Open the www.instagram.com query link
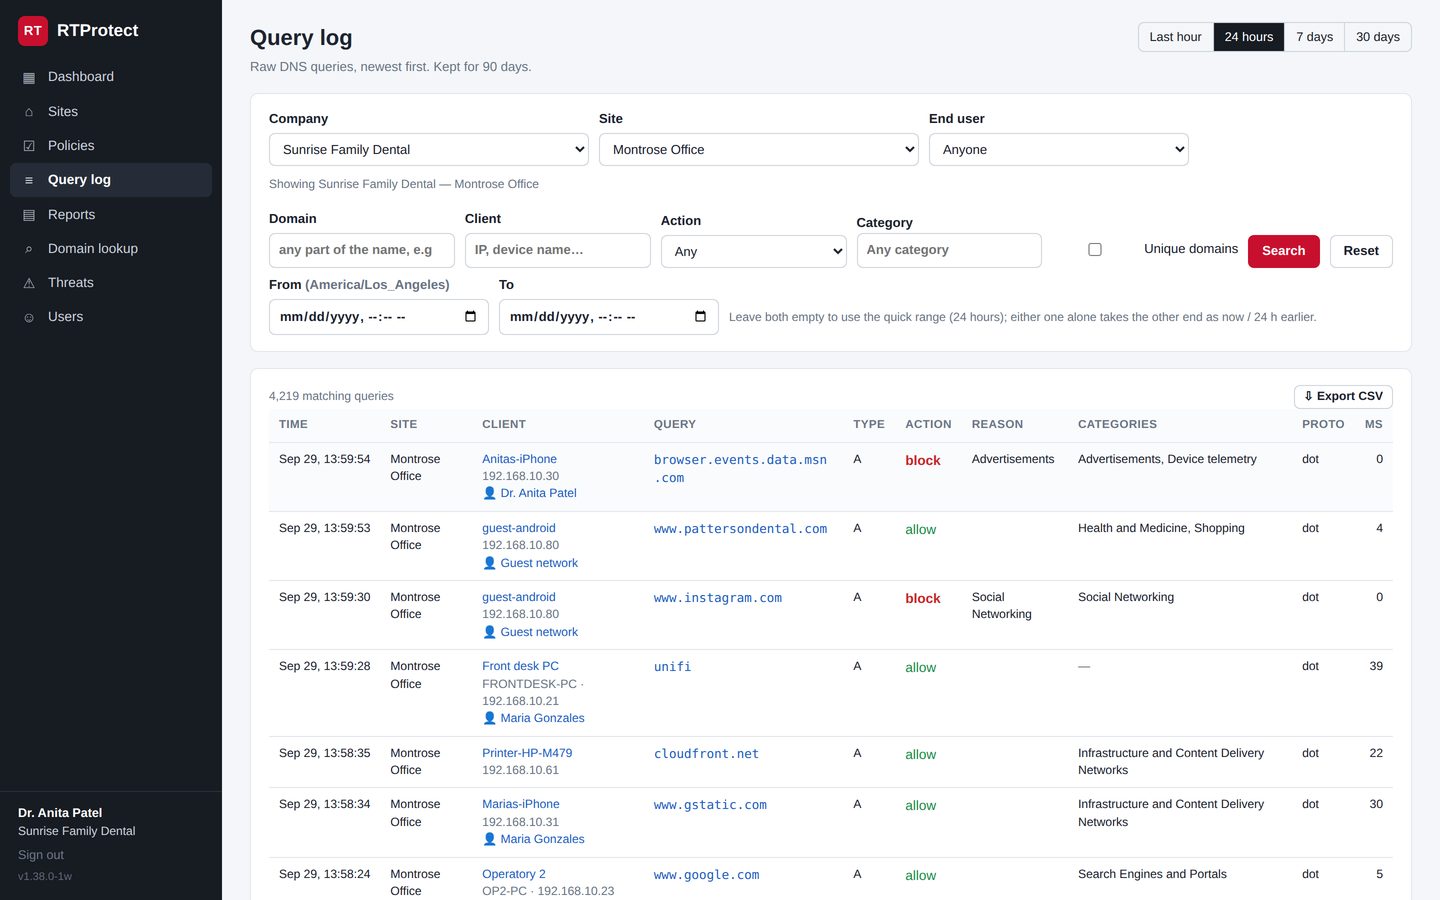 click(x=718, y=598)
